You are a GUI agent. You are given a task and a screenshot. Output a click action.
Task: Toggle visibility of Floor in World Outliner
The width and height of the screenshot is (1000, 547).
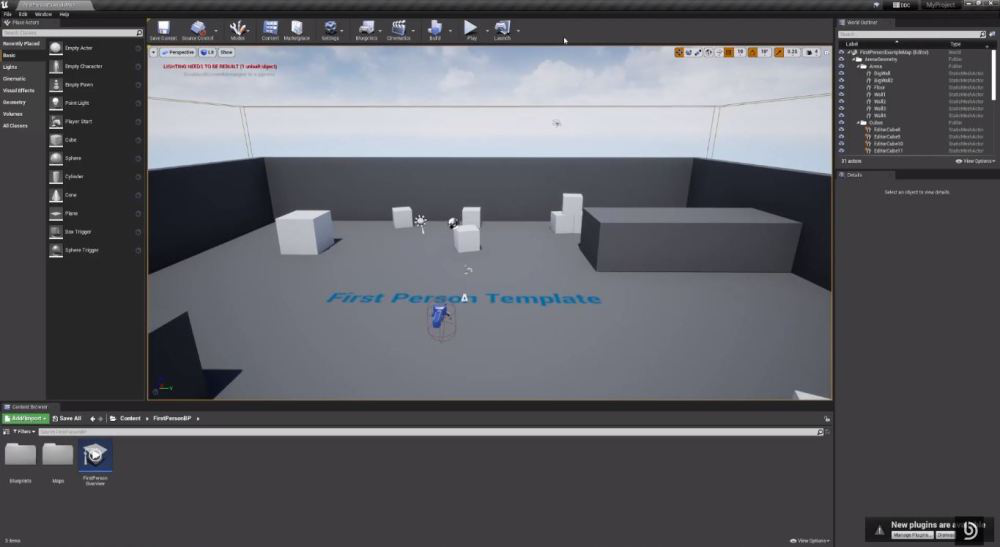[841, 87]
